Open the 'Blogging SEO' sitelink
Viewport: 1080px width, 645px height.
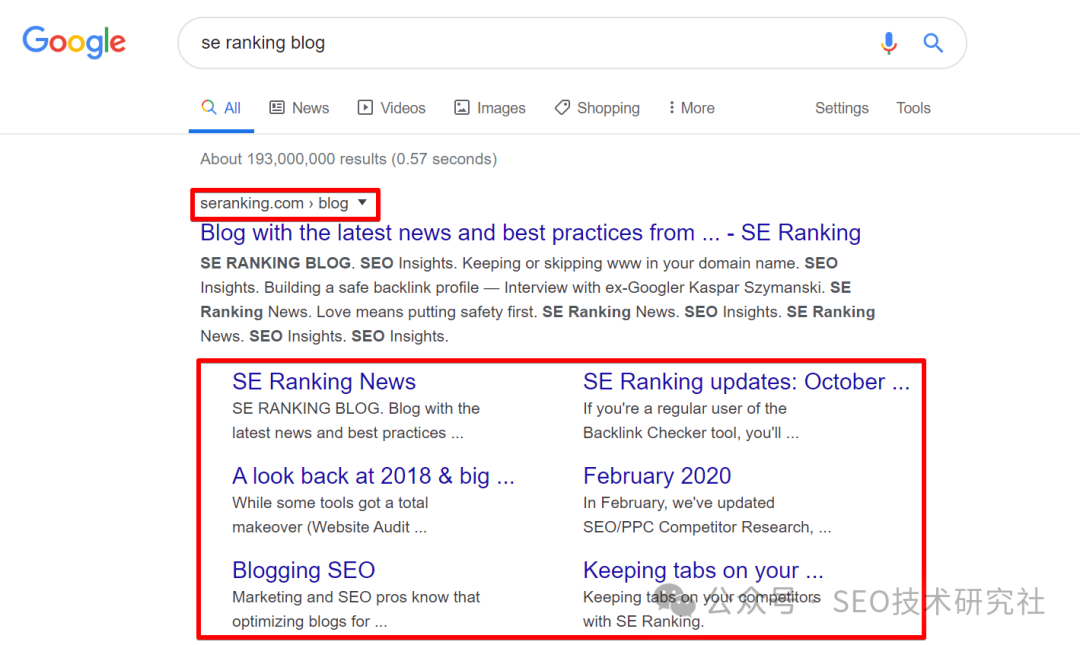point(304,571)
